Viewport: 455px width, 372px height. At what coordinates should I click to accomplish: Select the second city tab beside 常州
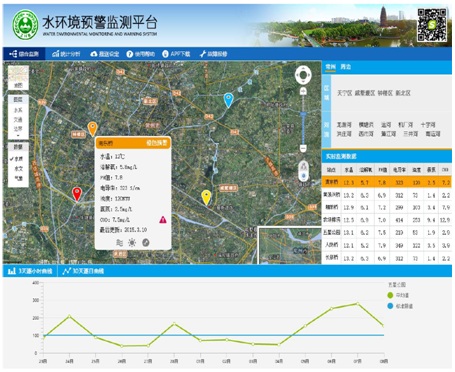(x=346, y=67)
